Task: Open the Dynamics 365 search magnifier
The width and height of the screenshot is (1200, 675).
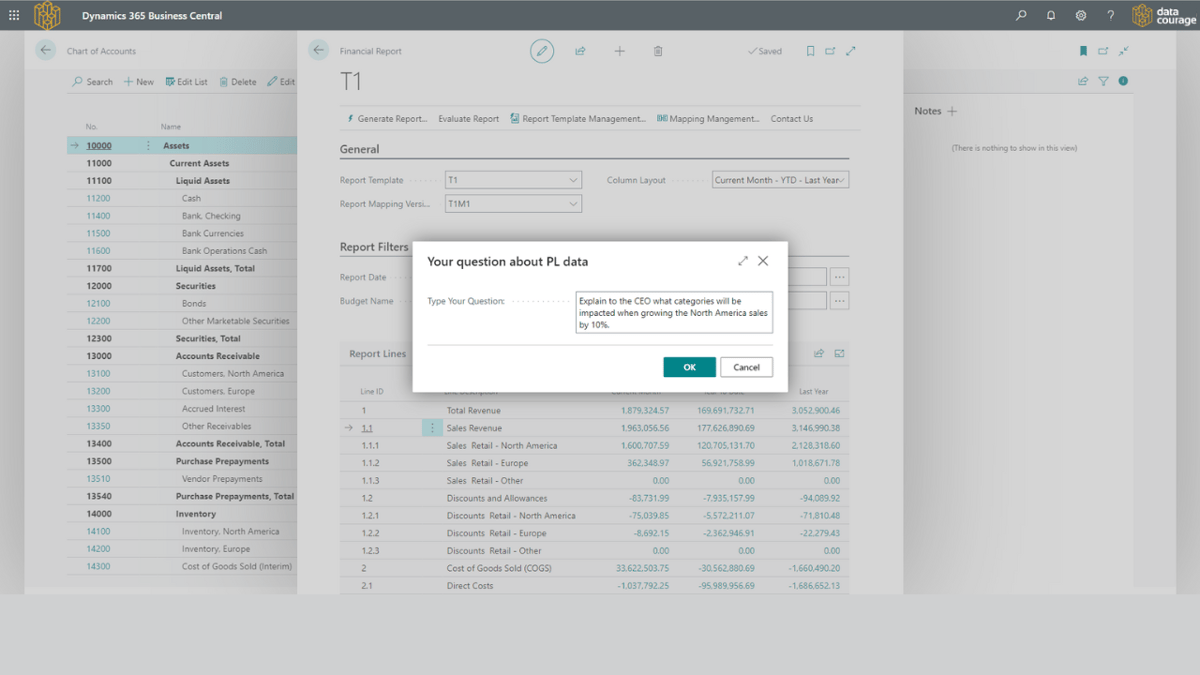Action: 1020,15
